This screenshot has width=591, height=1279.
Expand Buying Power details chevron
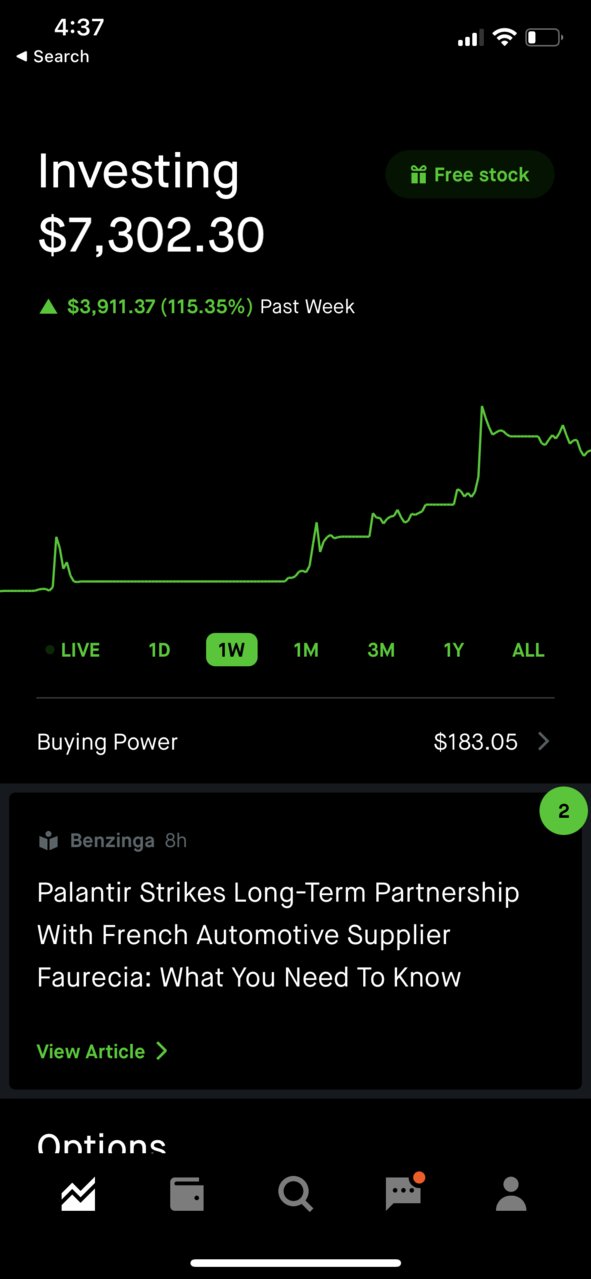coord(544,741)
